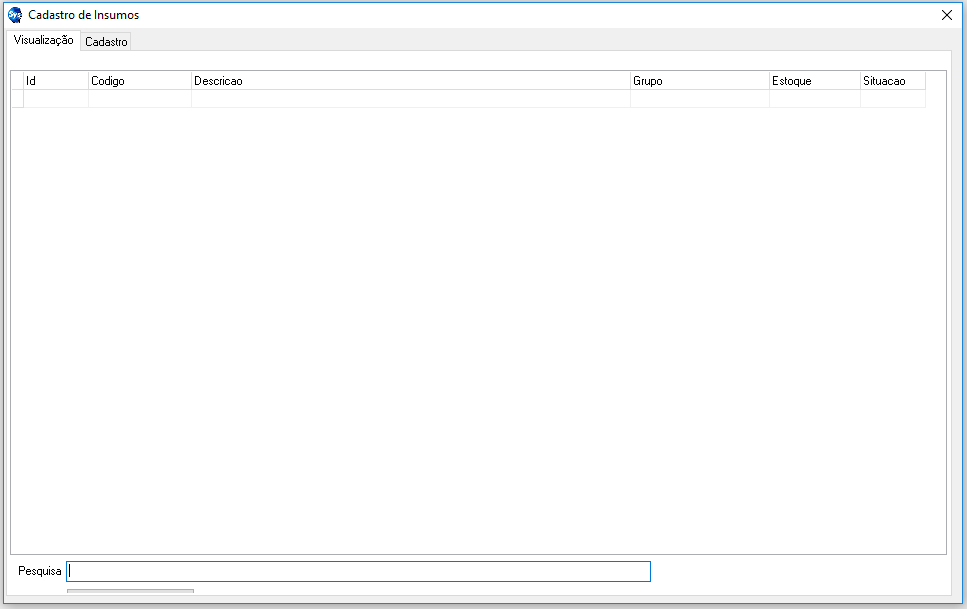Sort by the Codigo column header
Image resolution: width=967 pixels, height=609 pixels.
pyautogui.click(x=139, y=81)
